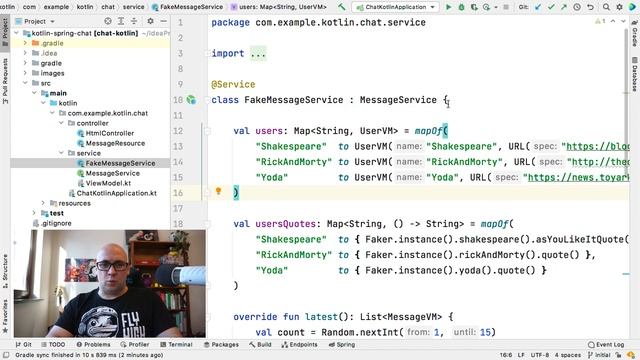Click the gutter Spring bean icon on line 10
The height and width of the screenshot is (360, 640).
(191, 100)
